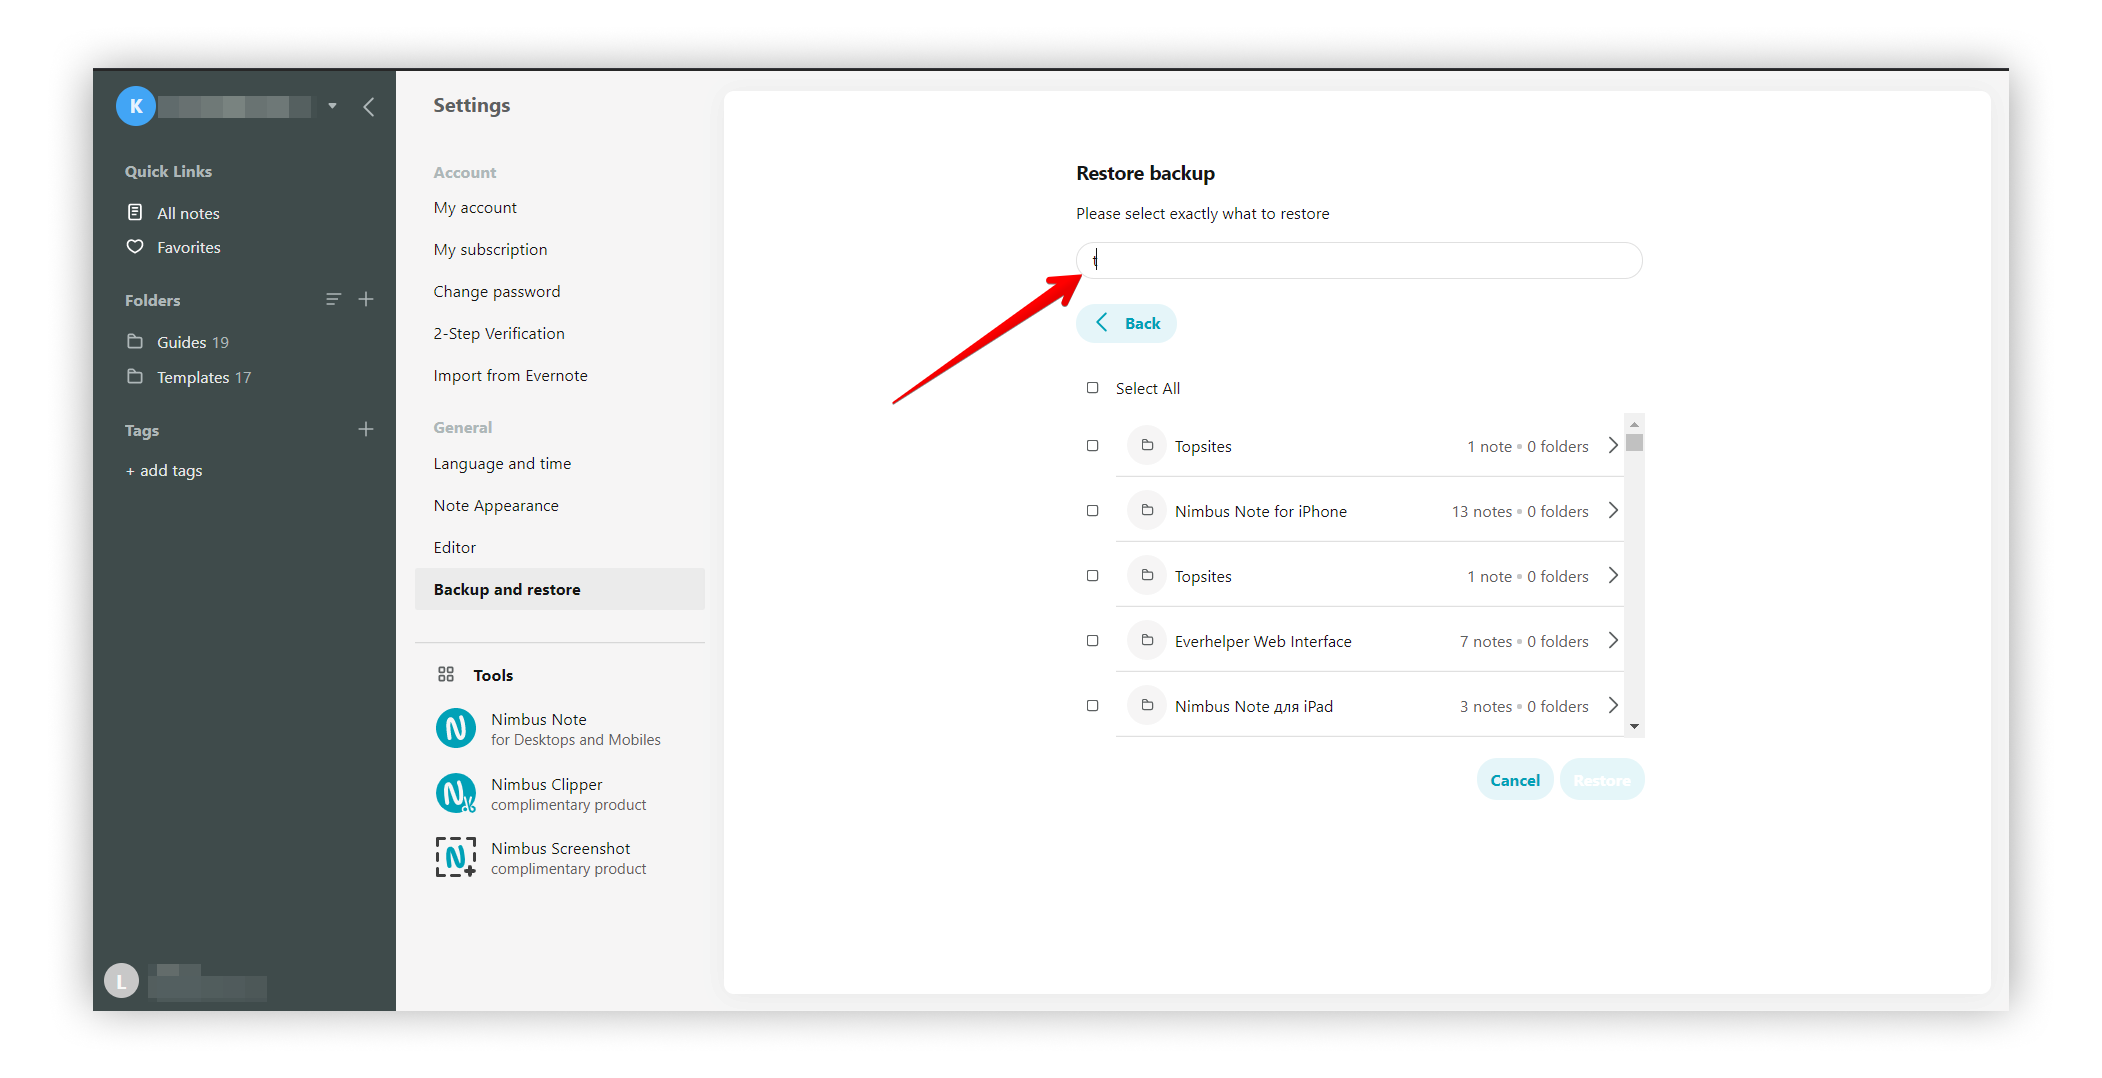This screenshot has width=2102, height=1078.
Task: Click the Back button
Action: tap(1126, 324)
